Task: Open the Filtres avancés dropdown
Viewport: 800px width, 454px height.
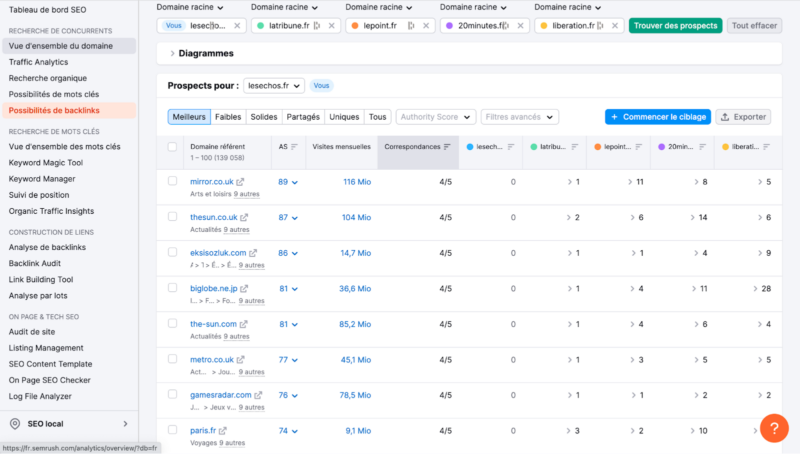Action: [519, 117]
